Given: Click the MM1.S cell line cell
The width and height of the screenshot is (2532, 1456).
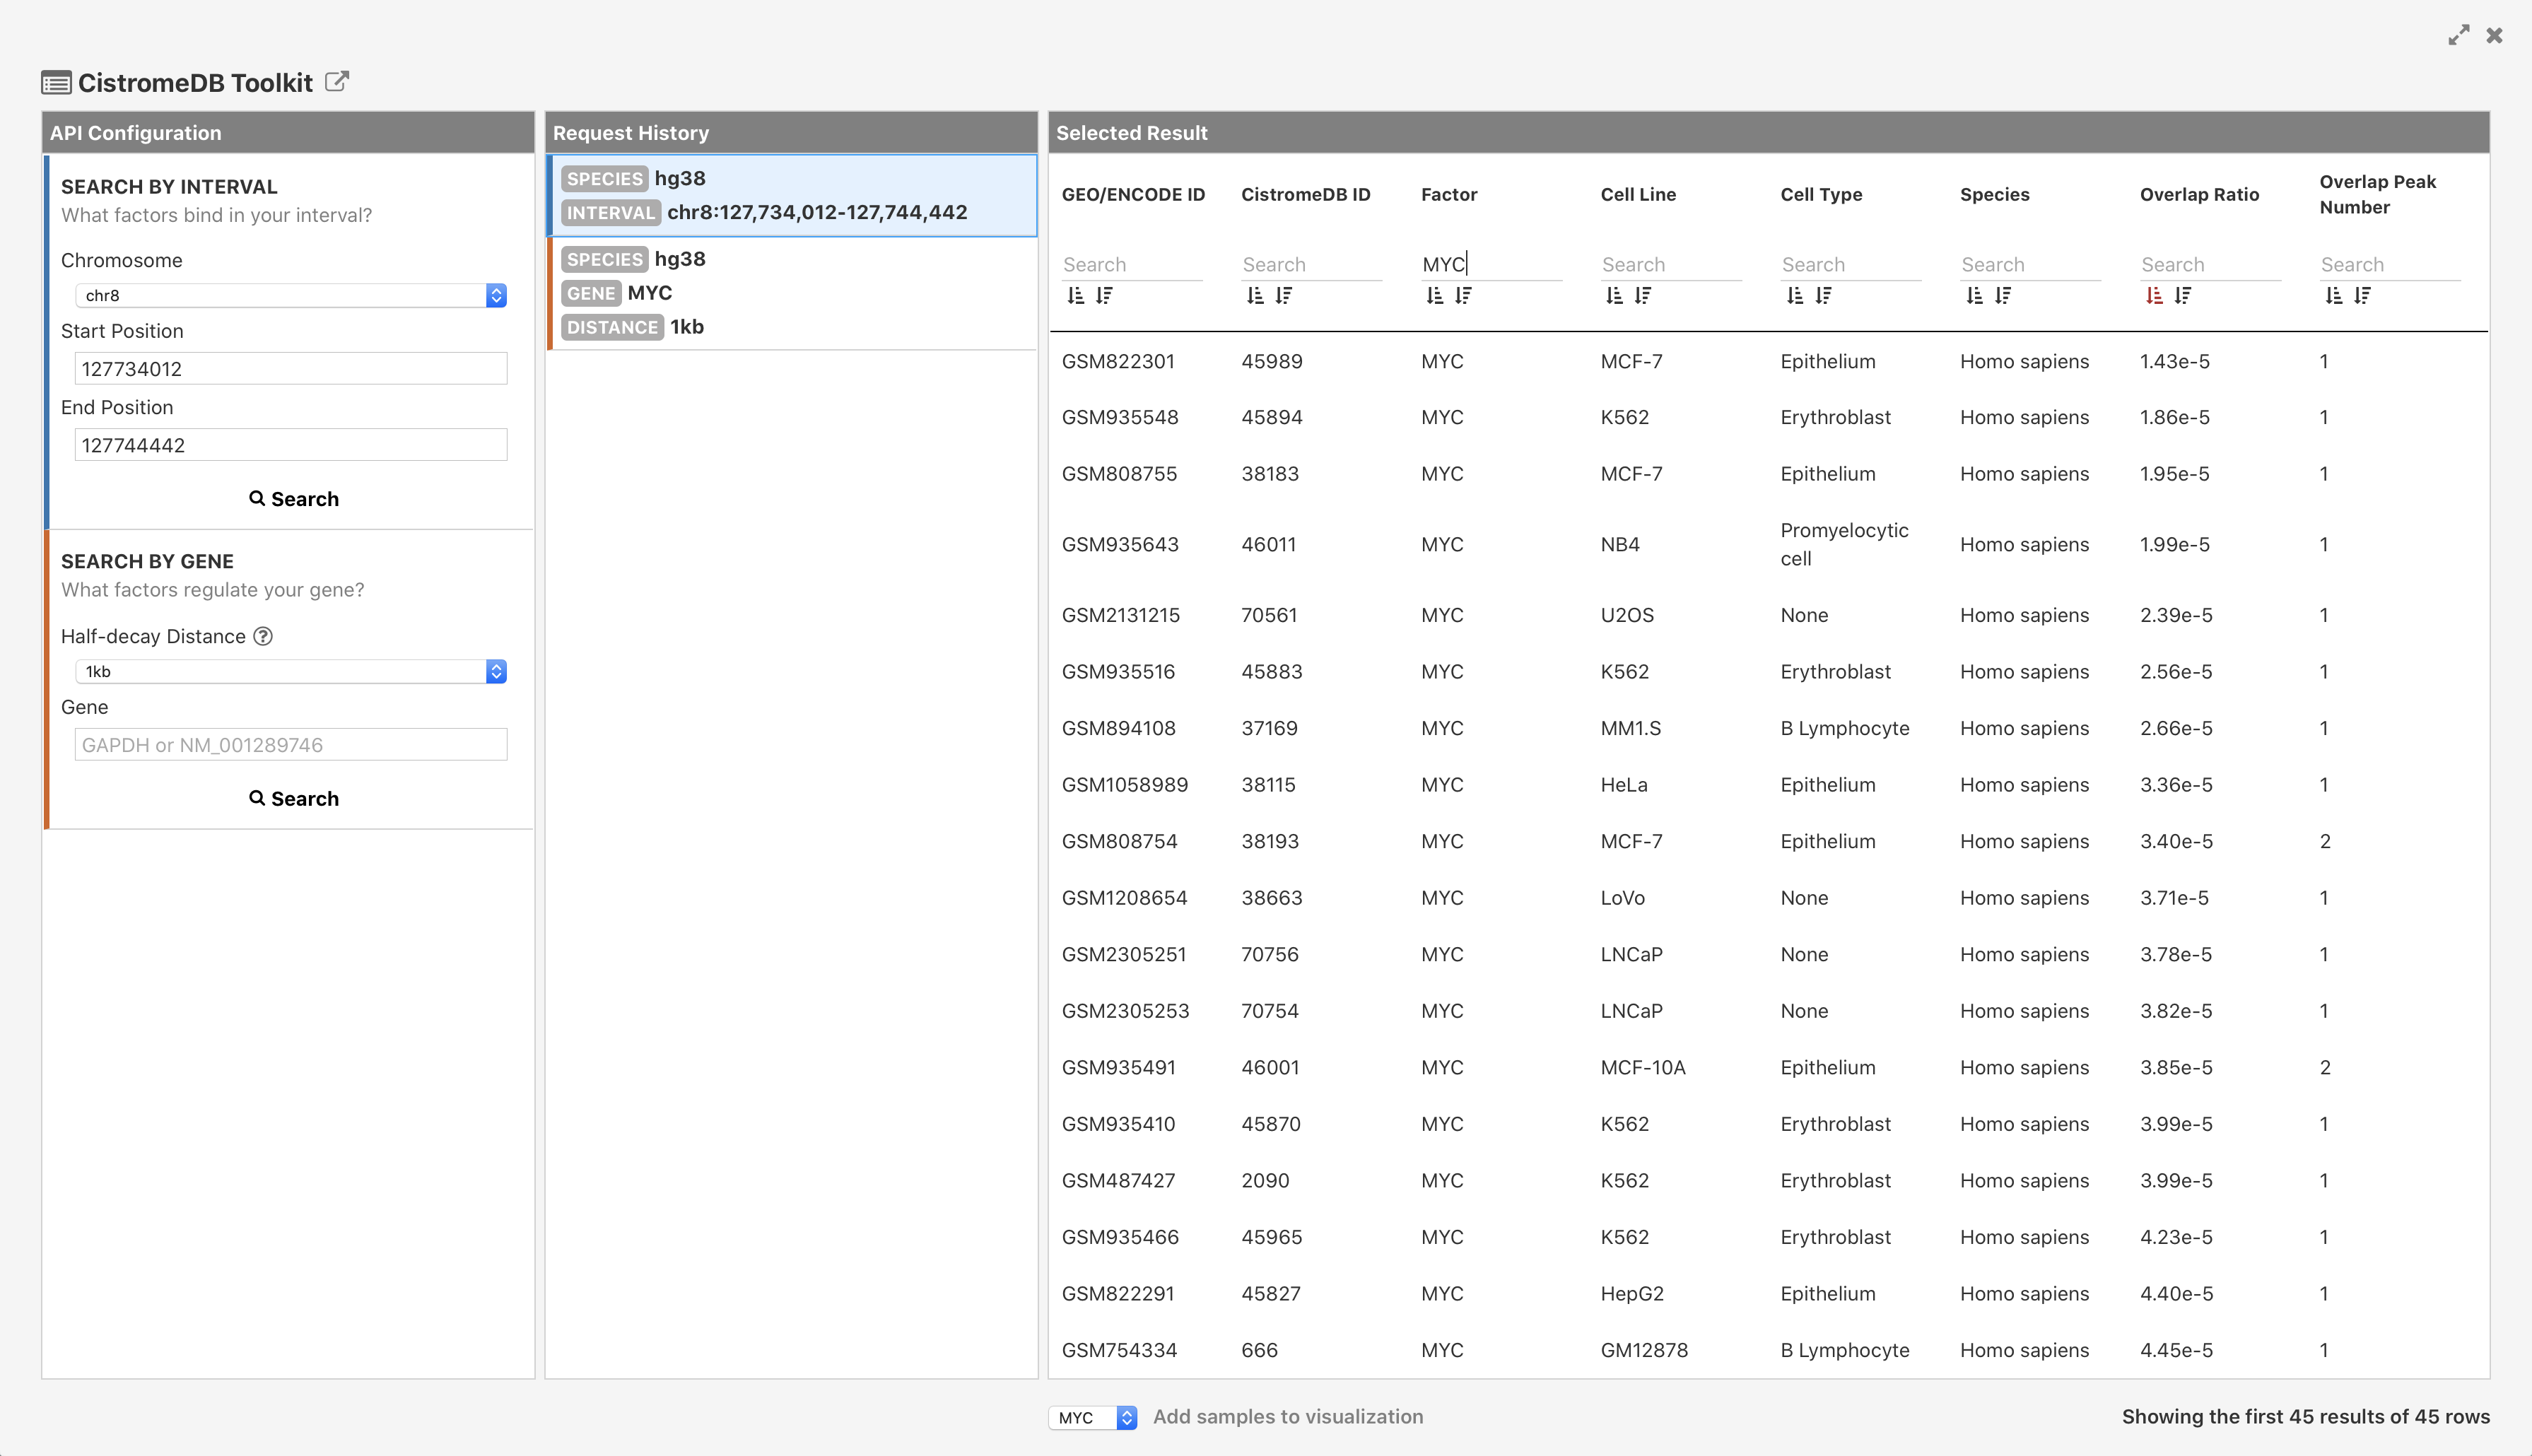Looking at the screenshot, I should pos(1630,729).
